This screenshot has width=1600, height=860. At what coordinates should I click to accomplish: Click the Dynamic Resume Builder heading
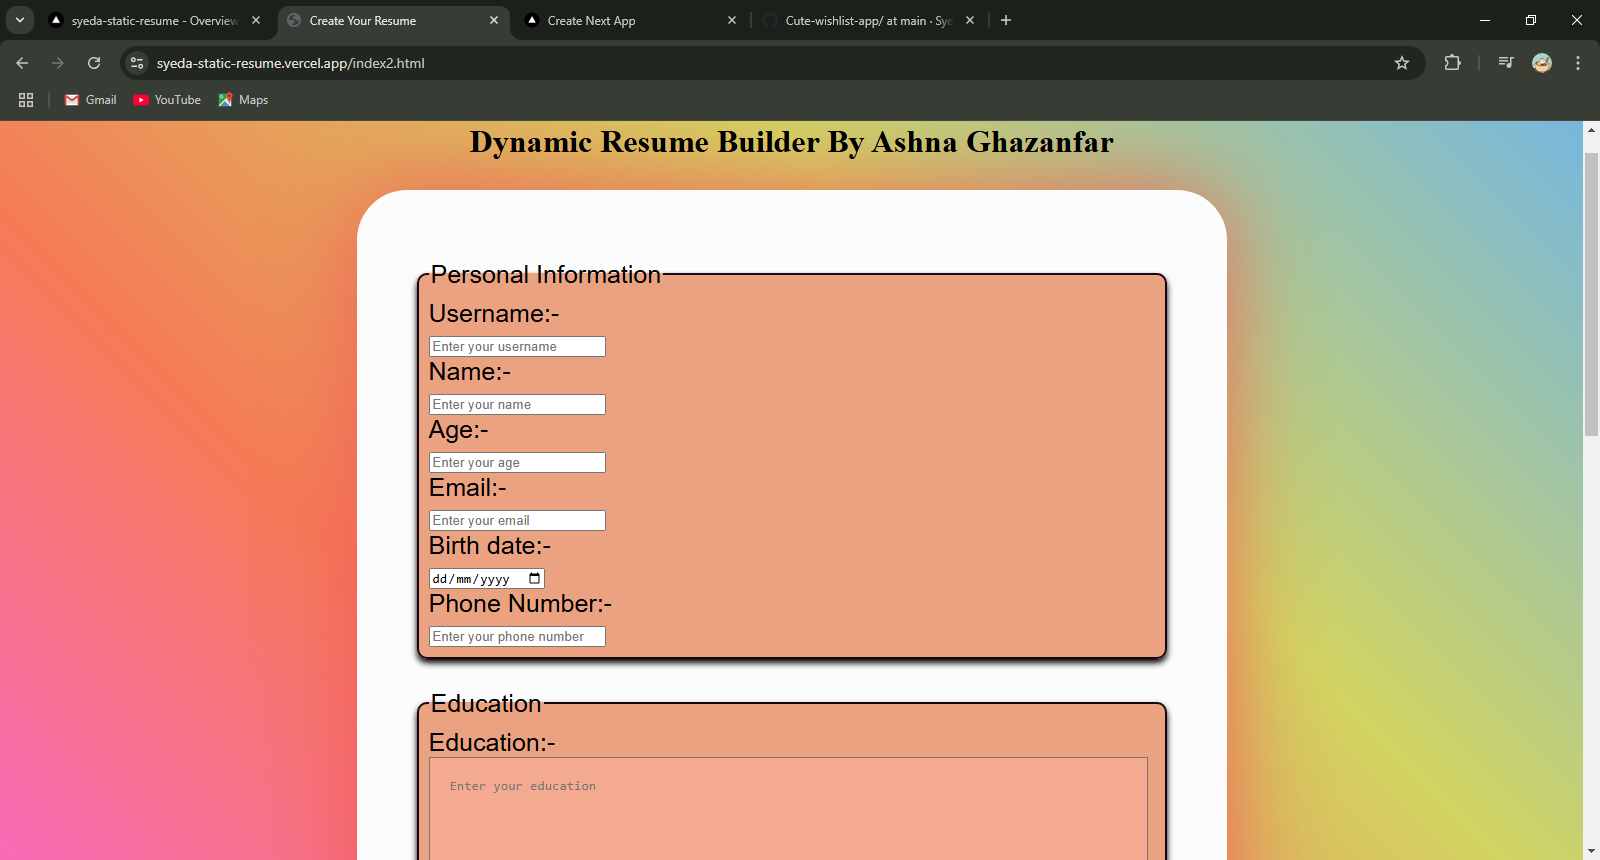point(791,142)
